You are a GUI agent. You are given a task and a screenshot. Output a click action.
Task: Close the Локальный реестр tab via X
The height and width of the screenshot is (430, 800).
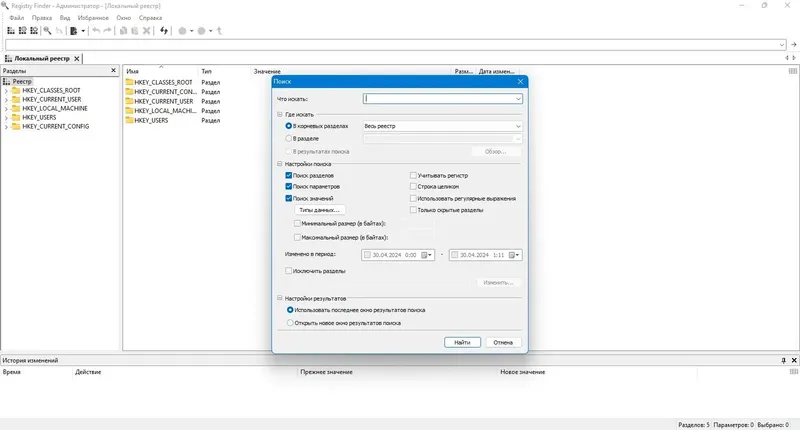coord(77,59)
